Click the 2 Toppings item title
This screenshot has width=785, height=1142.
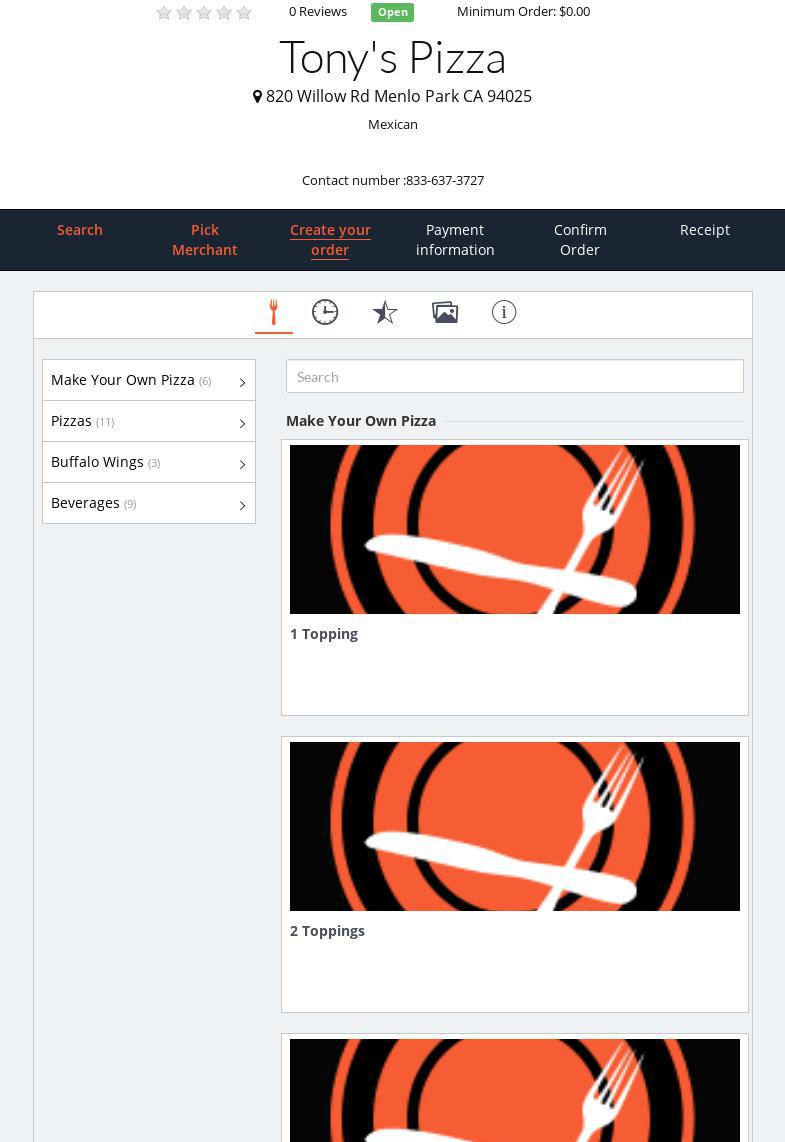pos(327,931)
